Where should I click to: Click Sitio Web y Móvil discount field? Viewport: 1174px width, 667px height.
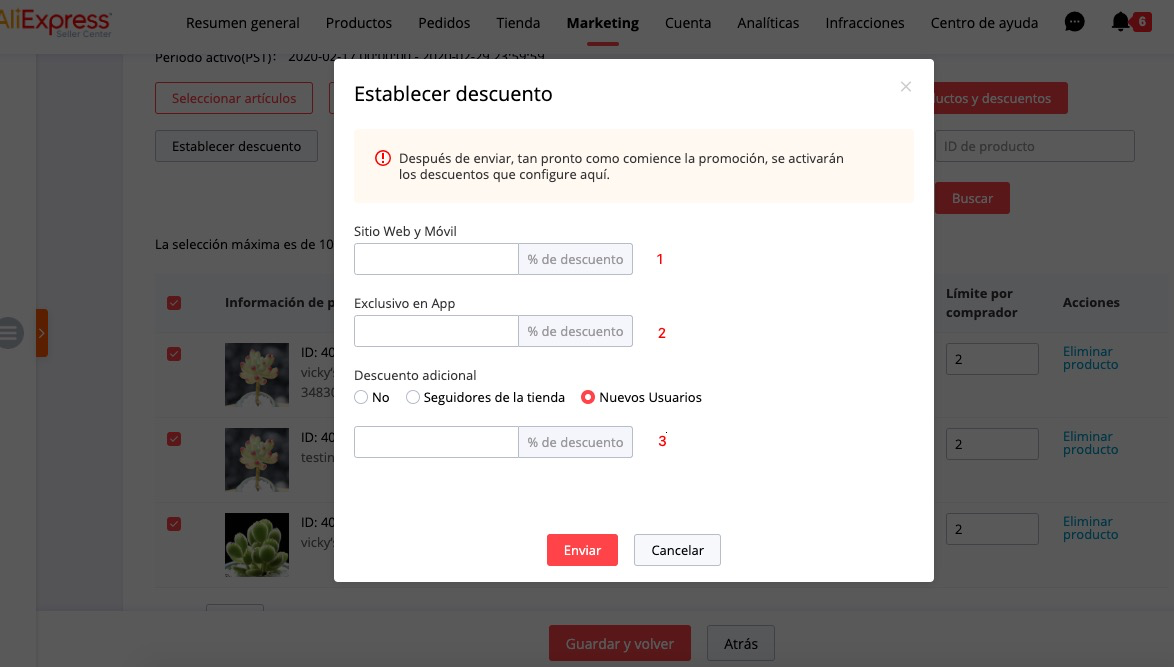[x=436, y=259]
